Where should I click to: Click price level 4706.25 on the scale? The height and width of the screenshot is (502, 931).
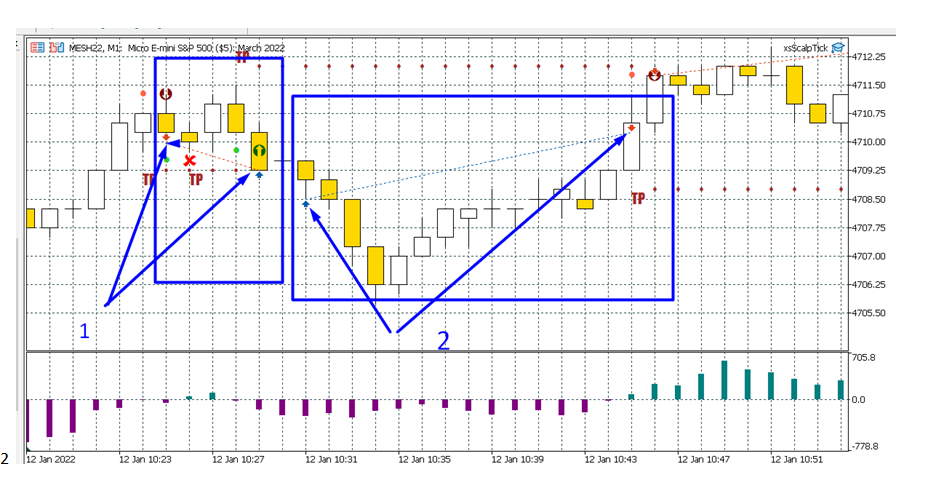[869, 285]
